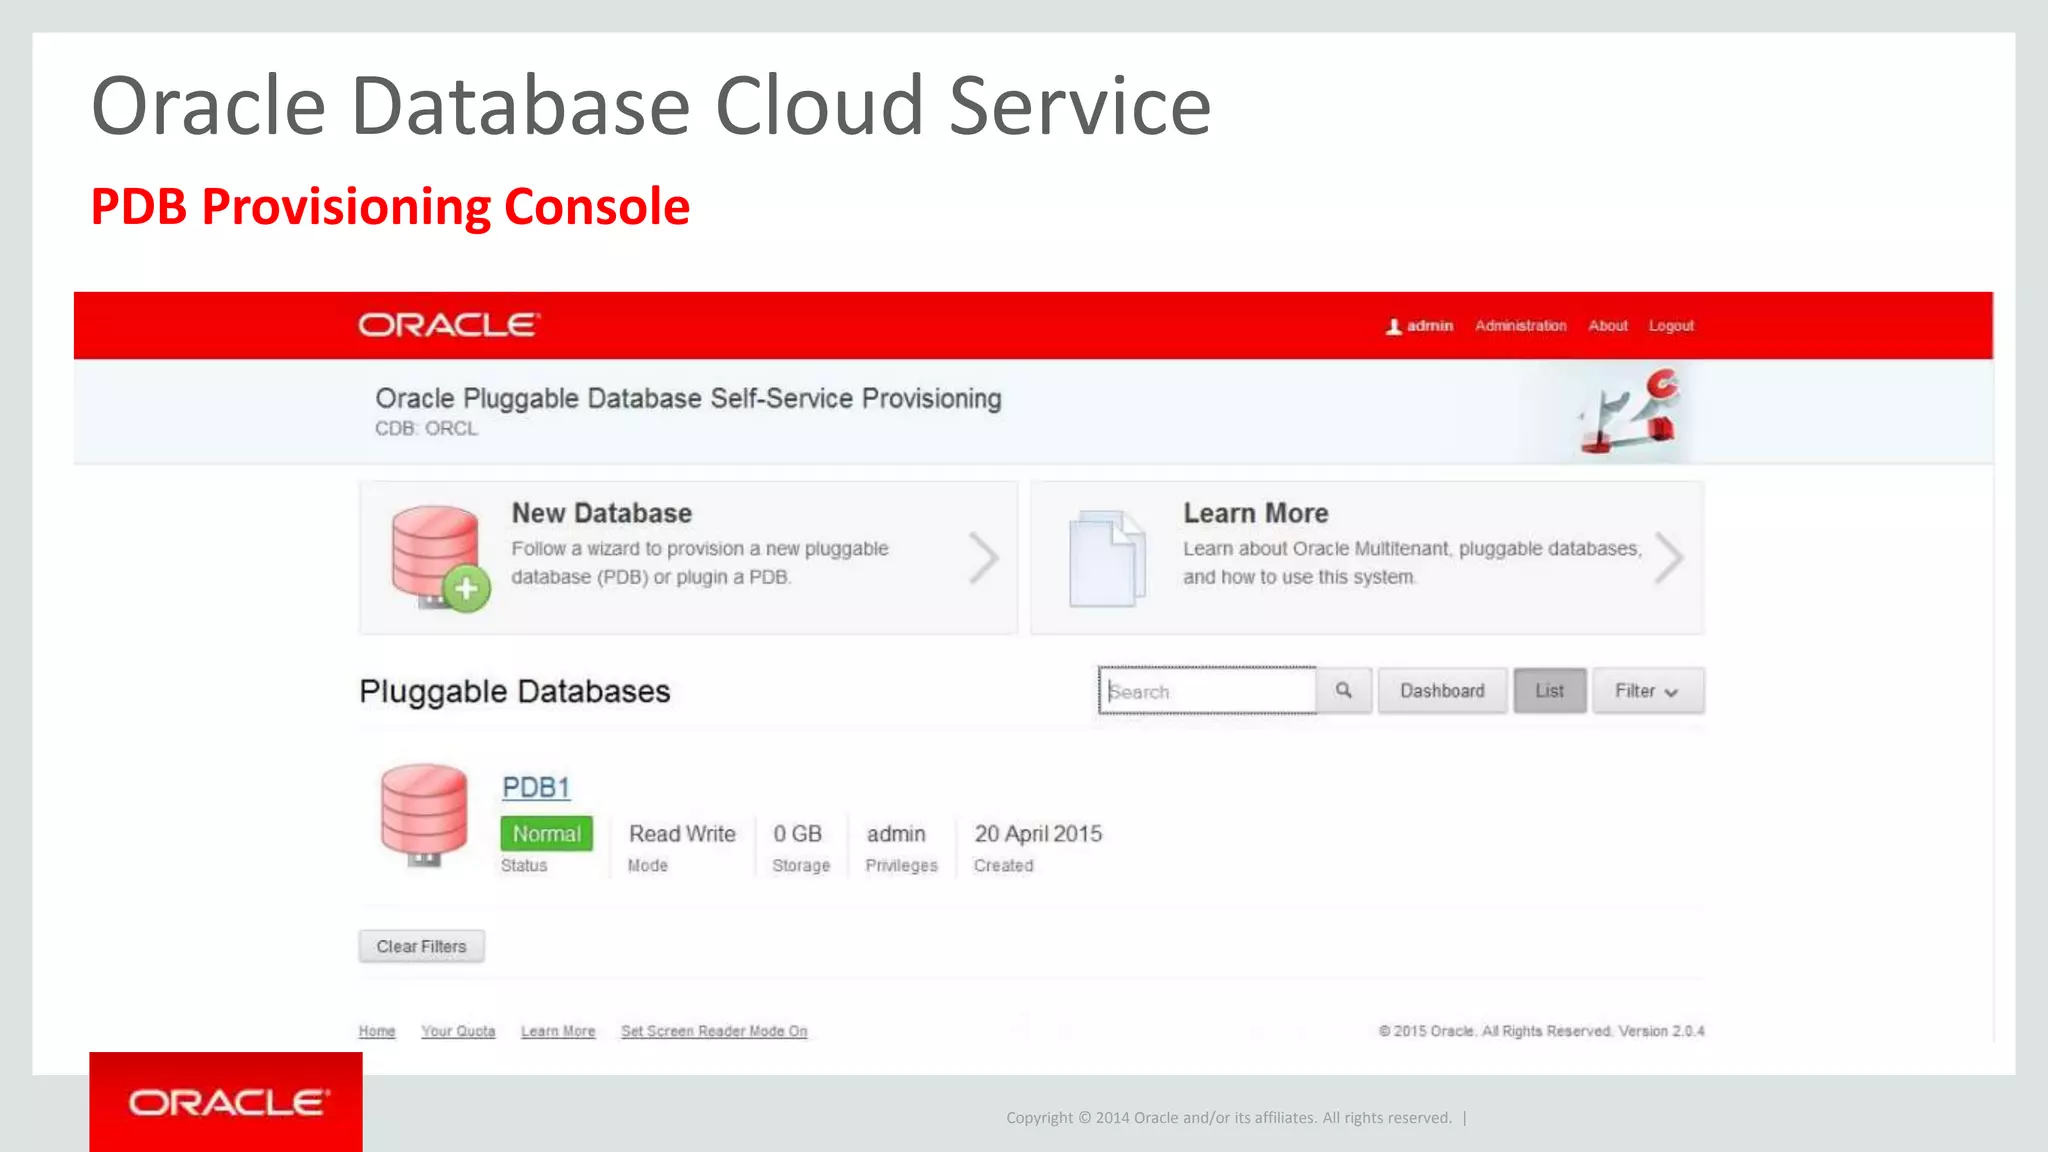Switch to Dashboard view
This screenshot has height=1152, width=2048.
1442,691
